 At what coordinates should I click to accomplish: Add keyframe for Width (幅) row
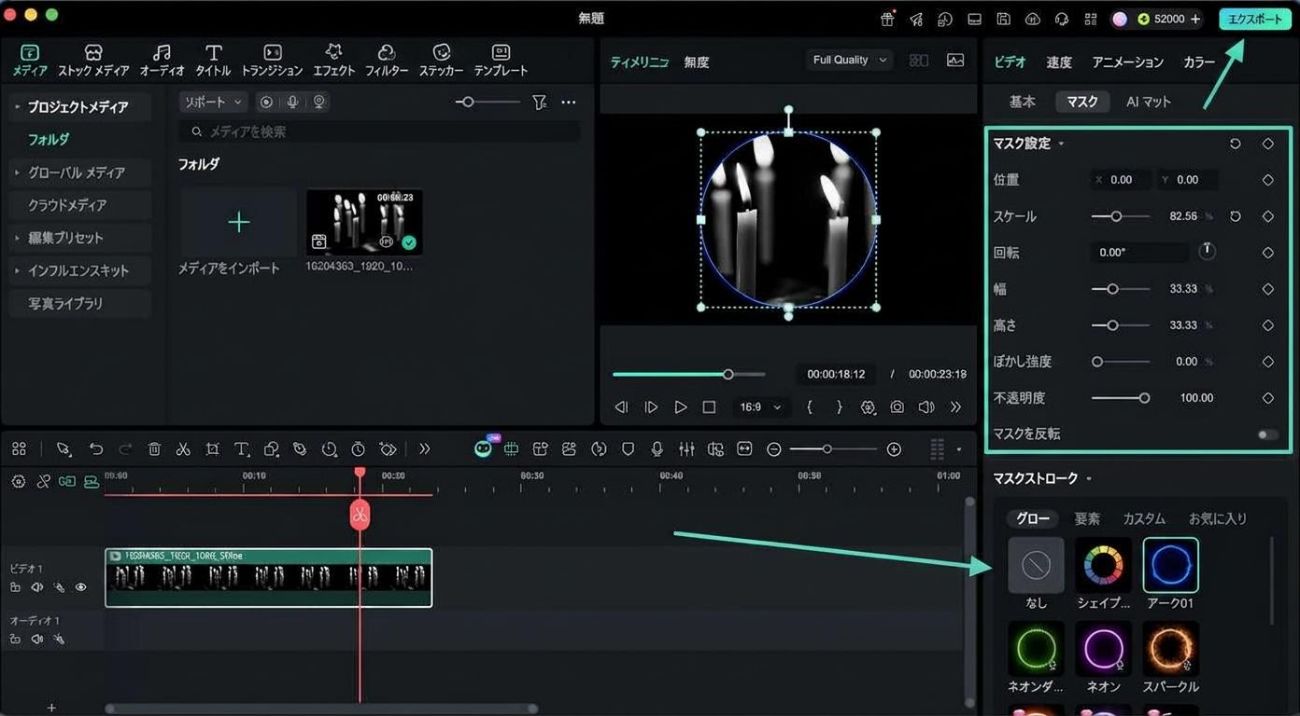pyautogui.click(x=1268, y=289)
